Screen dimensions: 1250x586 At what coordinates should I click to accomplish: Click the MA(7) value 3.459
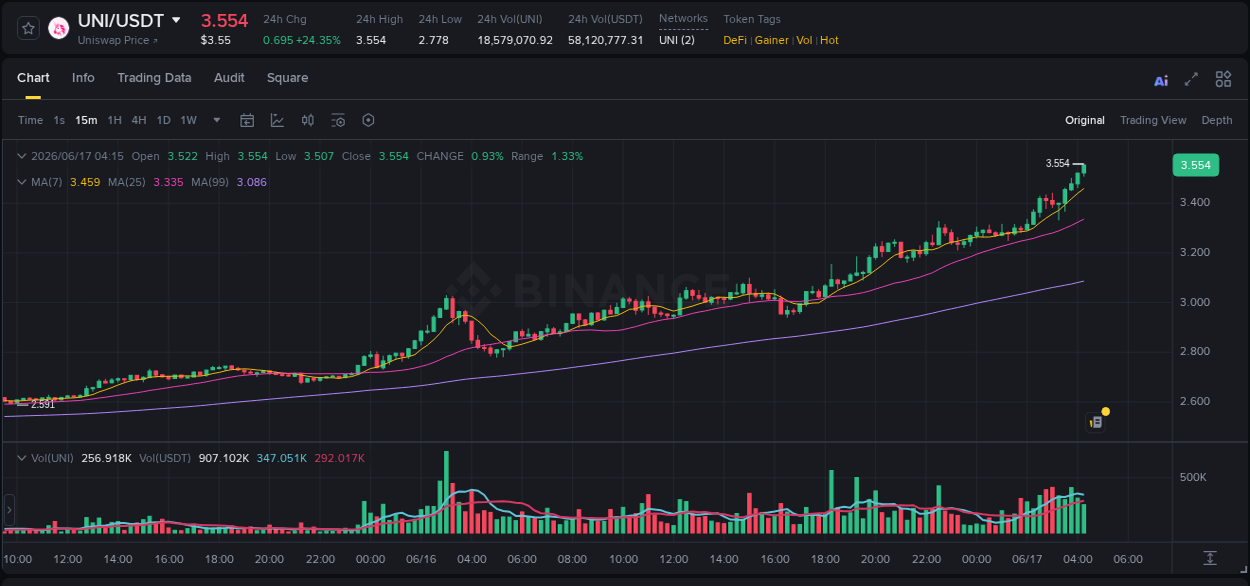pos(85,182)
